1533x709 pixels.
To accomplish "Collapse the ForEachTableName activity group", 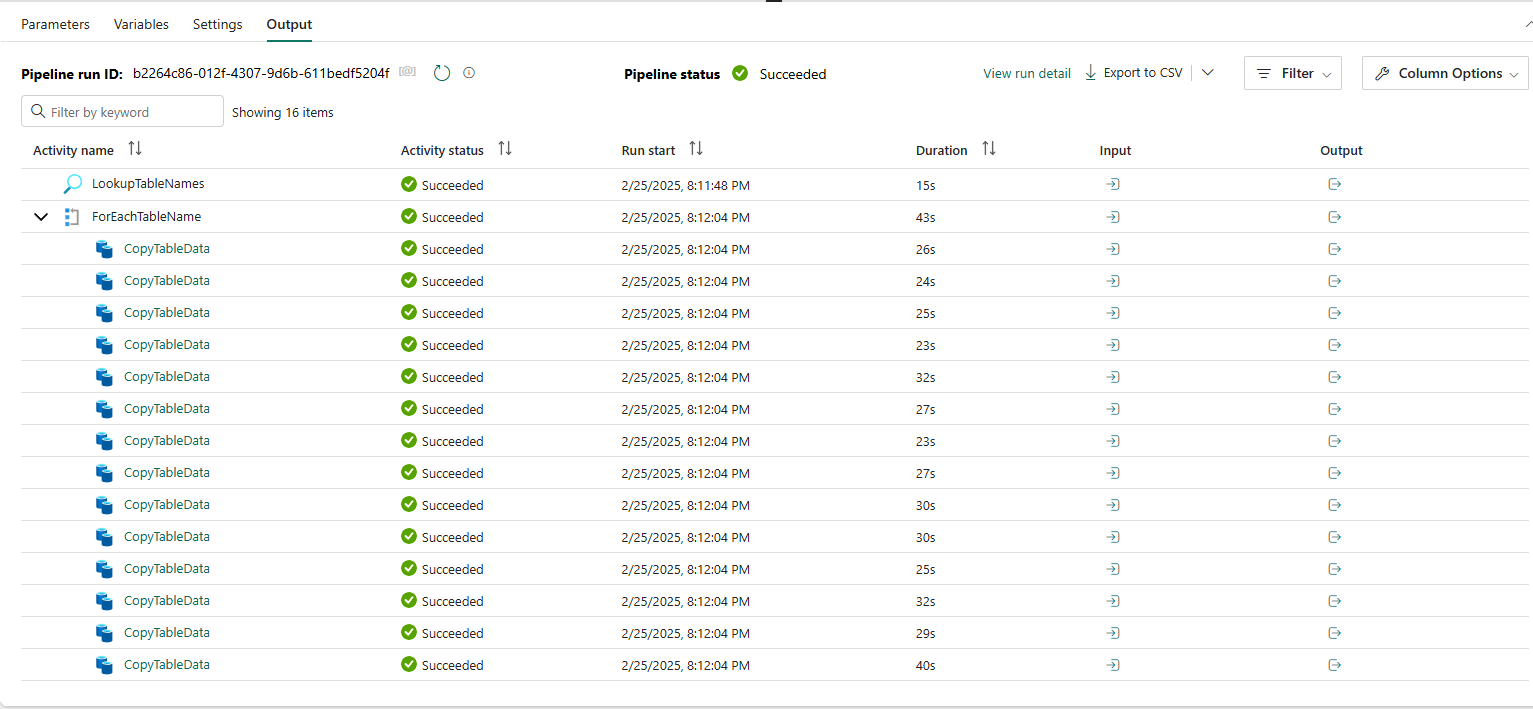I will (41, 216).
